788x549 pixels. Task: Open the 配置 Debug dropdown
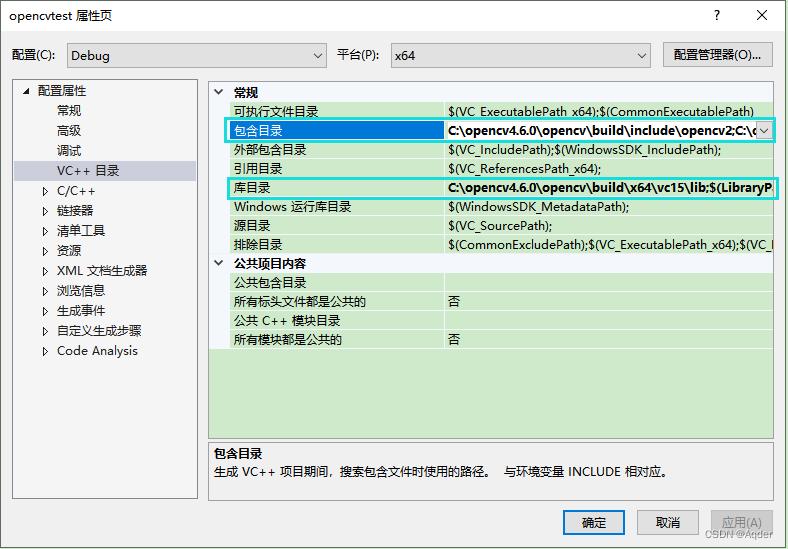click(197, 56)
